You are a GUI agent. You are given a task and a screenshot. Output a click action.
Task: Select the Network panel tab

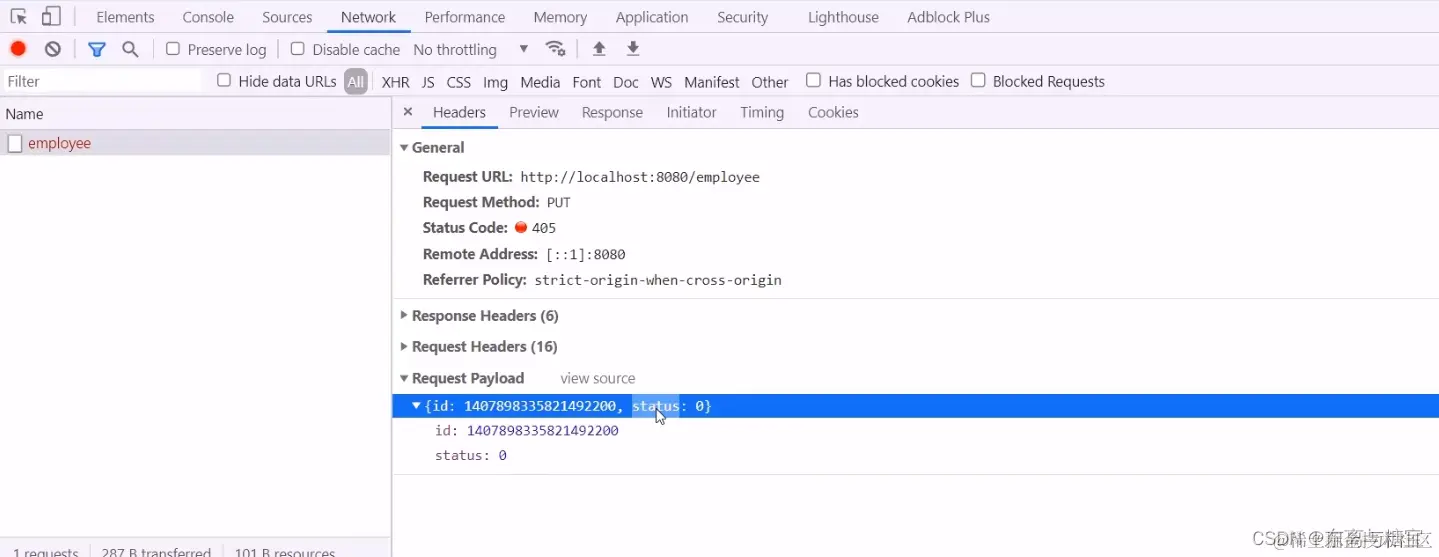click(368, 17)
